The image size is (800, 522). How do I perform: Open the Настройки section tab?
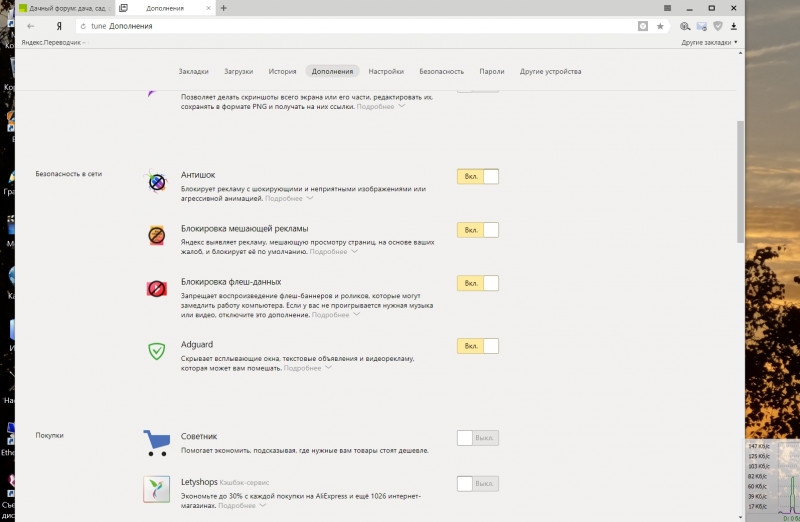pos(386,71)
